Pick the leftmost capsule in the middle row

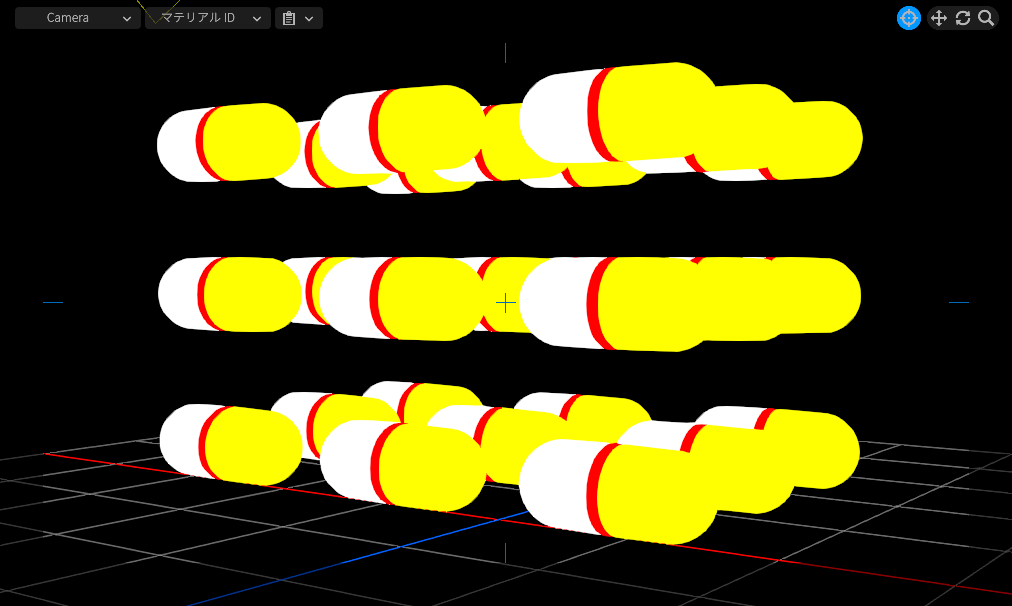point(230,294)
